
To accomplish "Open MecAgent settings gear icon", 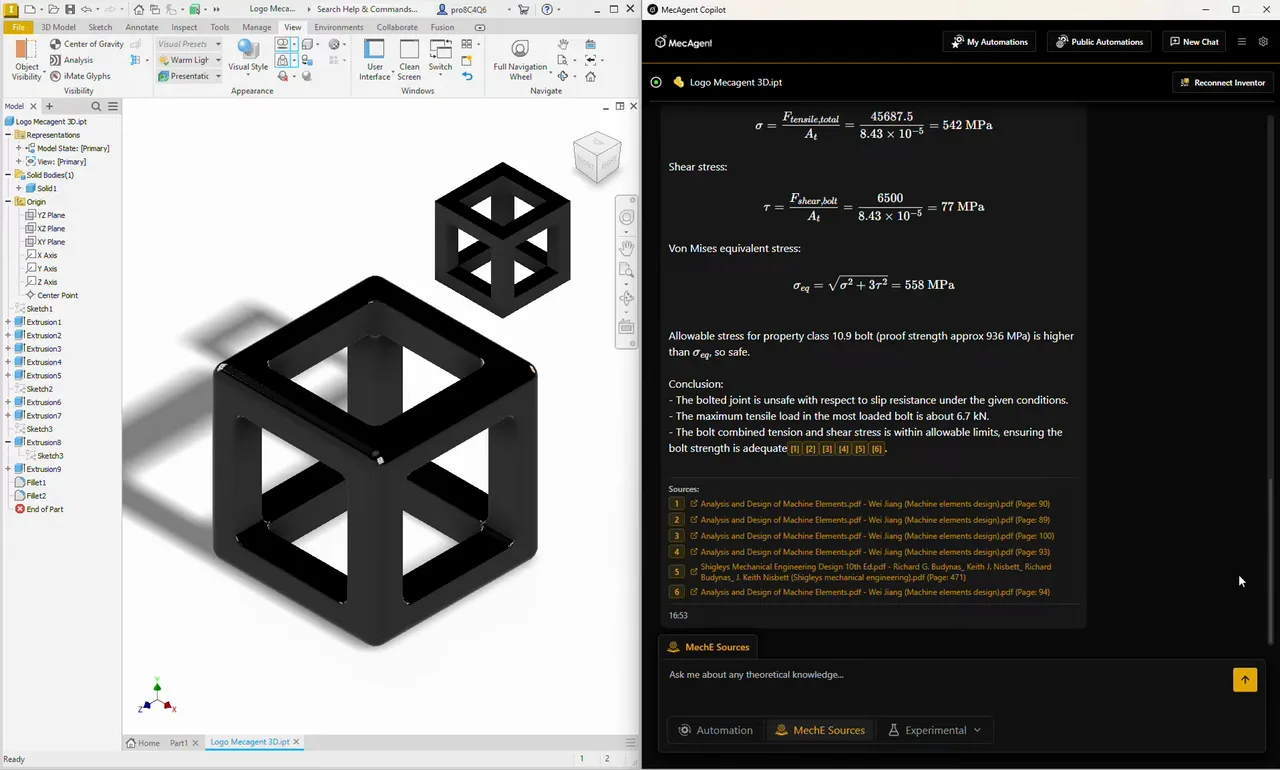I will [1263, 42].
